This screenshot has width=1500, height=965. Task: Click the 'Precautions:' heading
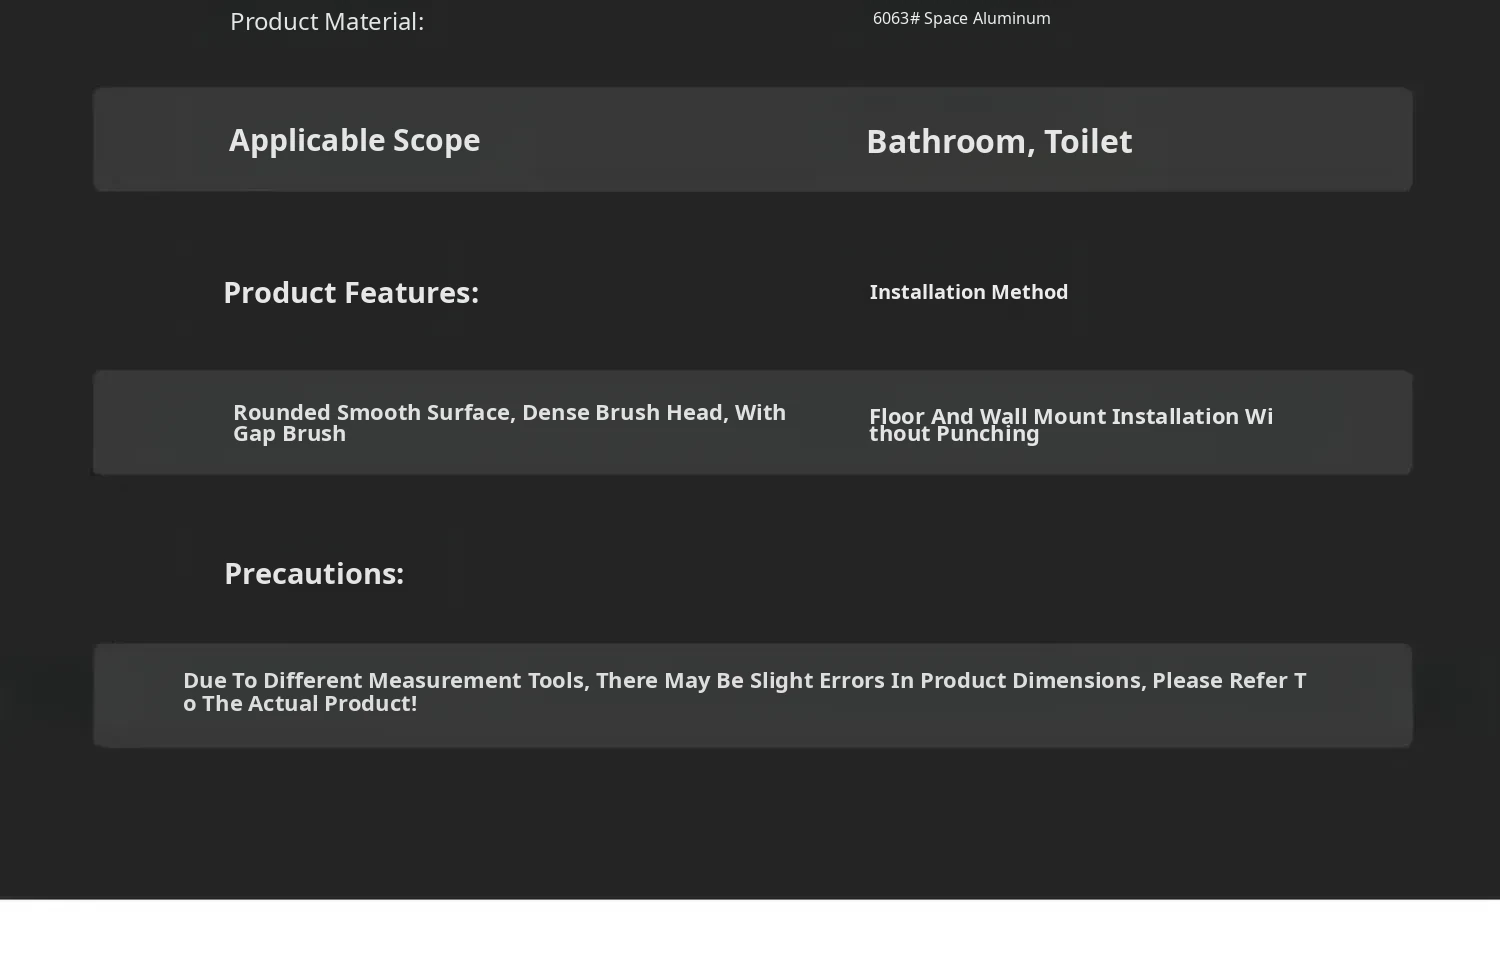(314, 573)
